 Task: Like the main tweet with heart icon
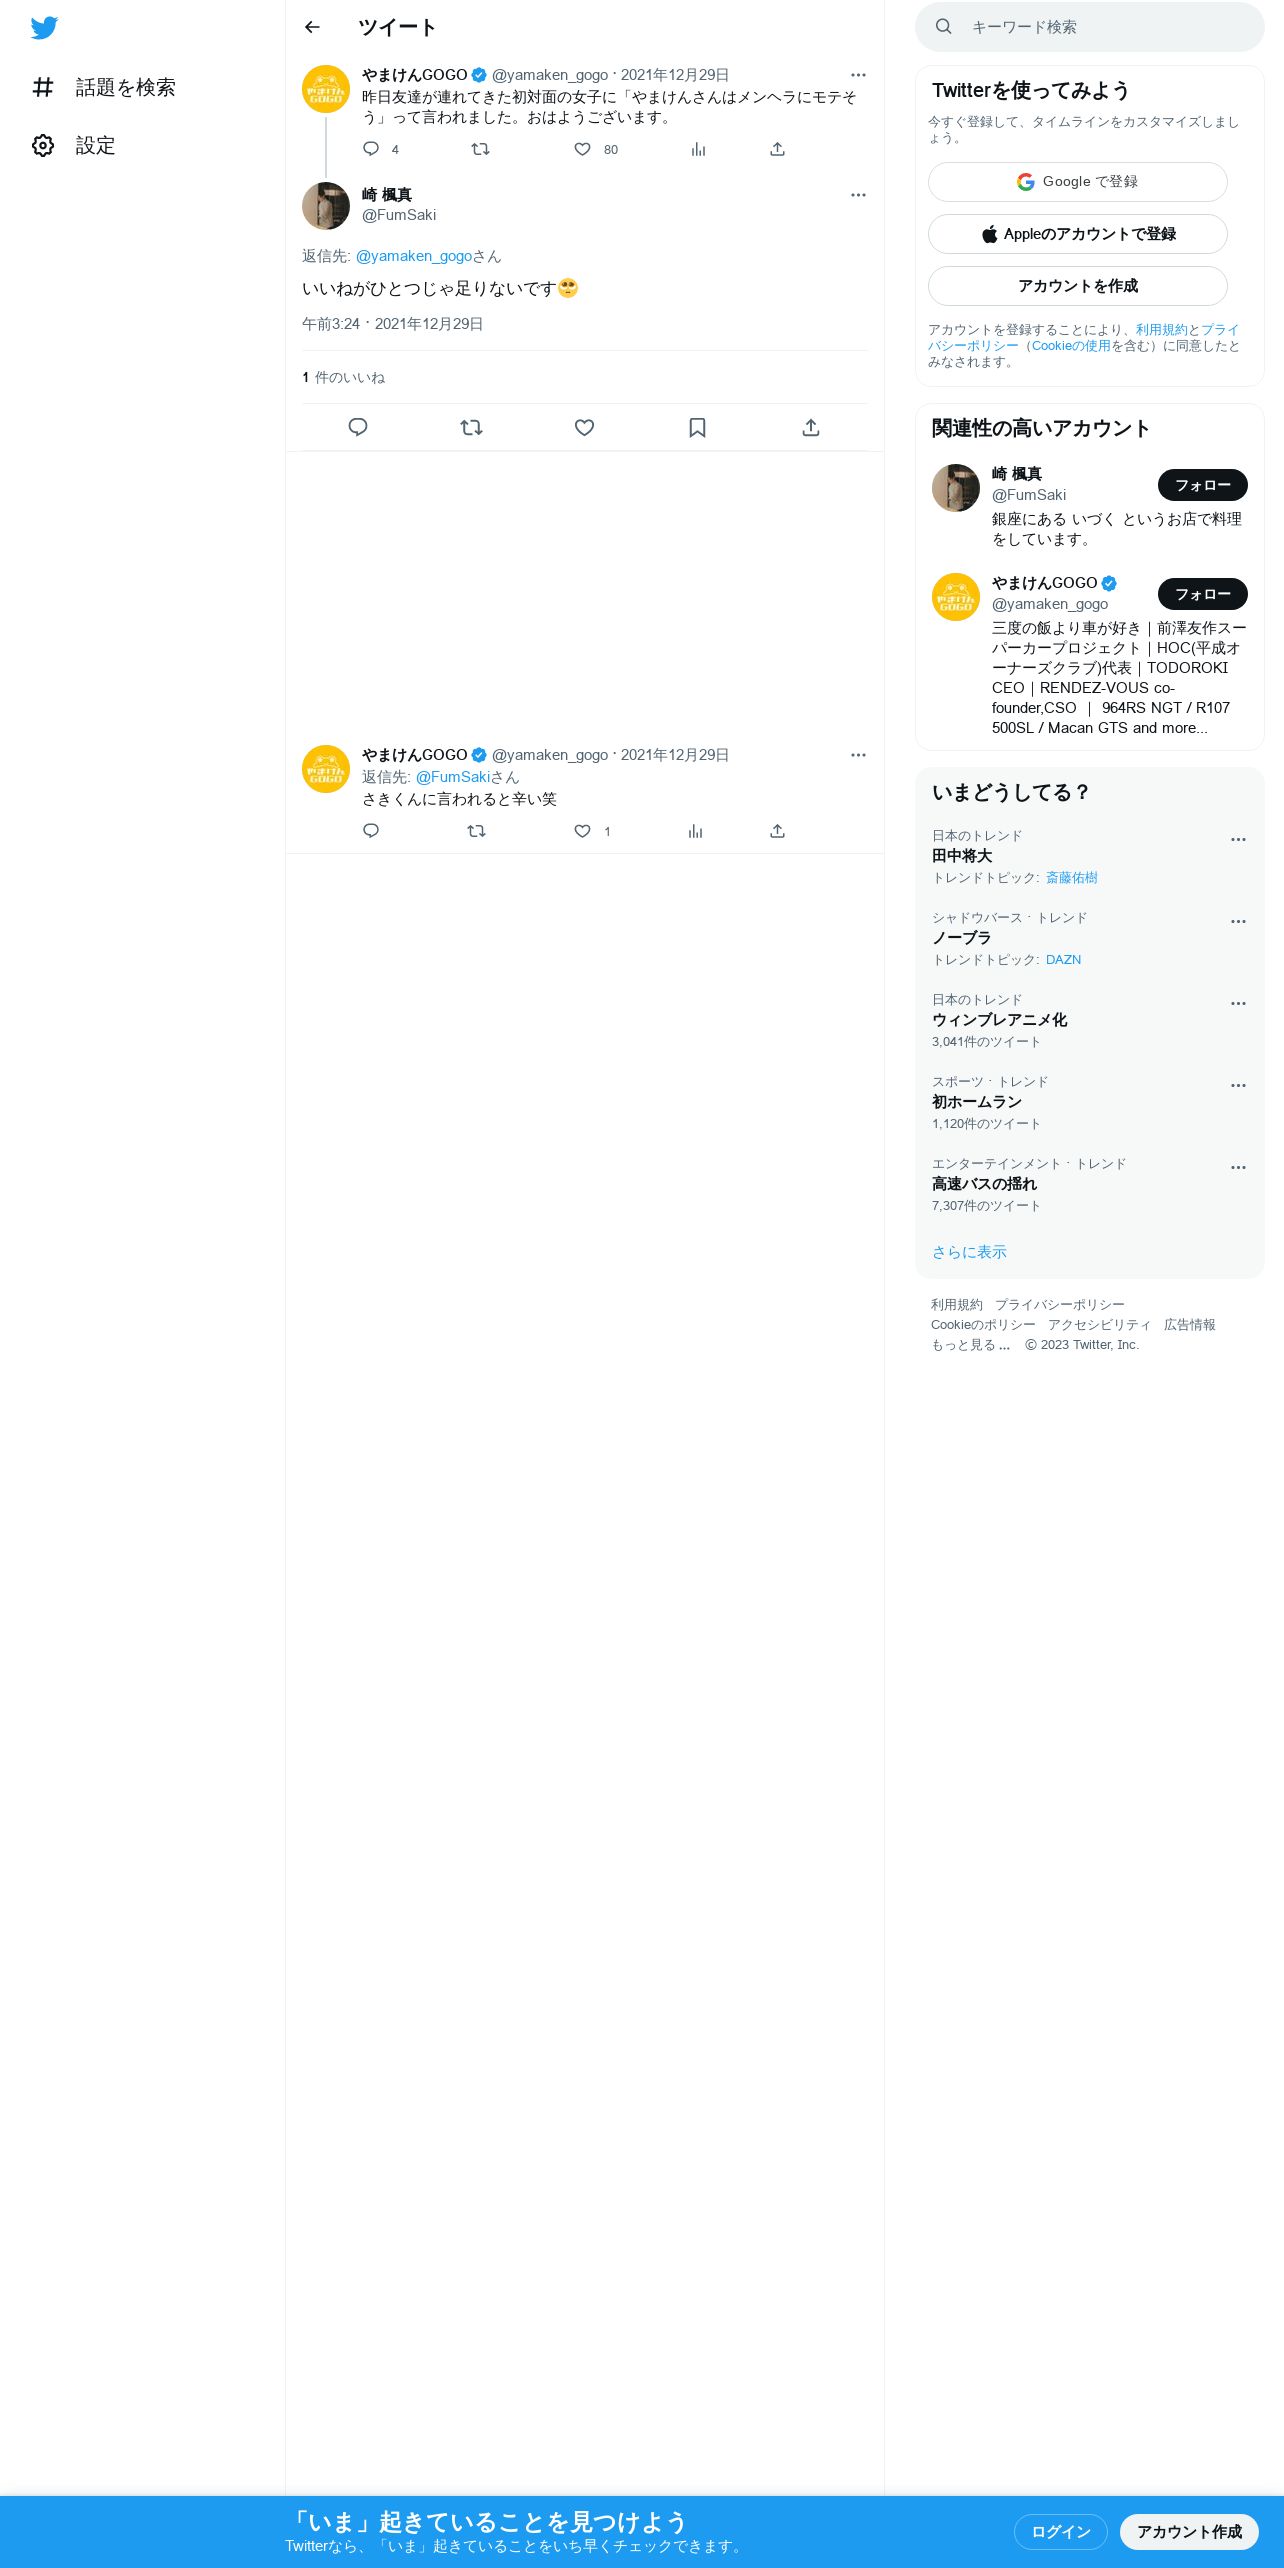(x=584, y=428)
